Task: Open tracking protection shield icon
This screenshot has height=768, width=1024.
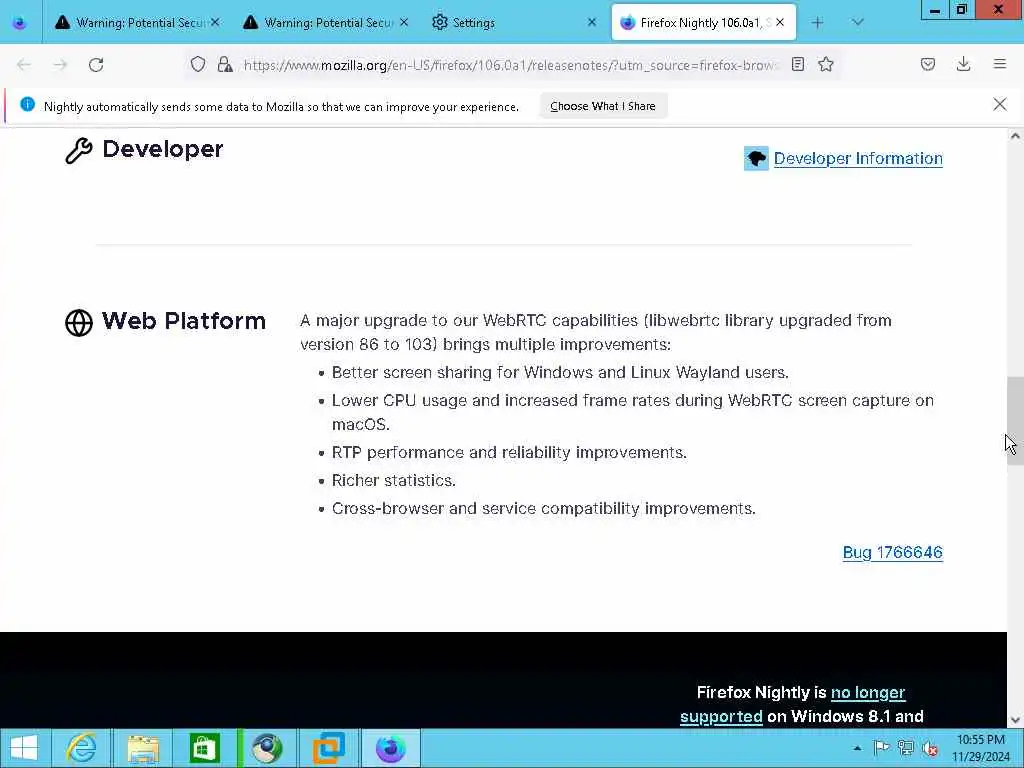Action: (x=198, y=64)
